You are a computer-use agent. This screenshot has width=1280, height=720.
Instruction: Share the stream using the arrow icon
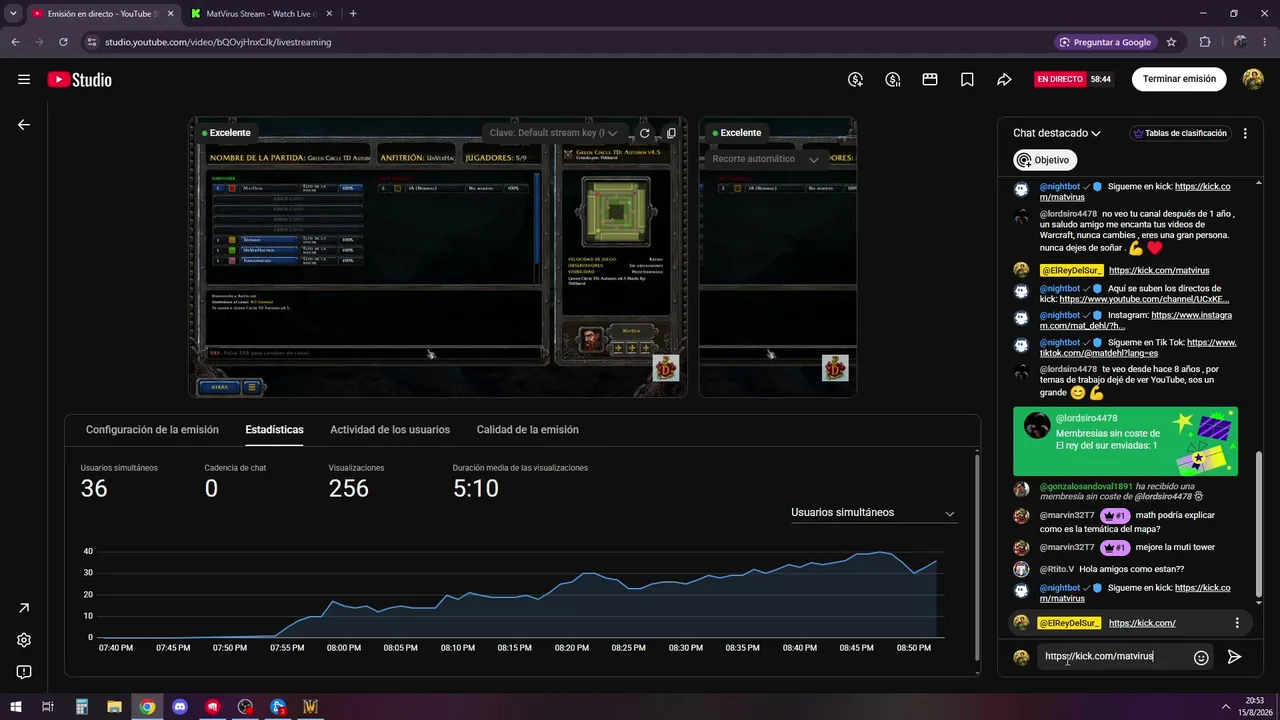[x=1005, y=79]
